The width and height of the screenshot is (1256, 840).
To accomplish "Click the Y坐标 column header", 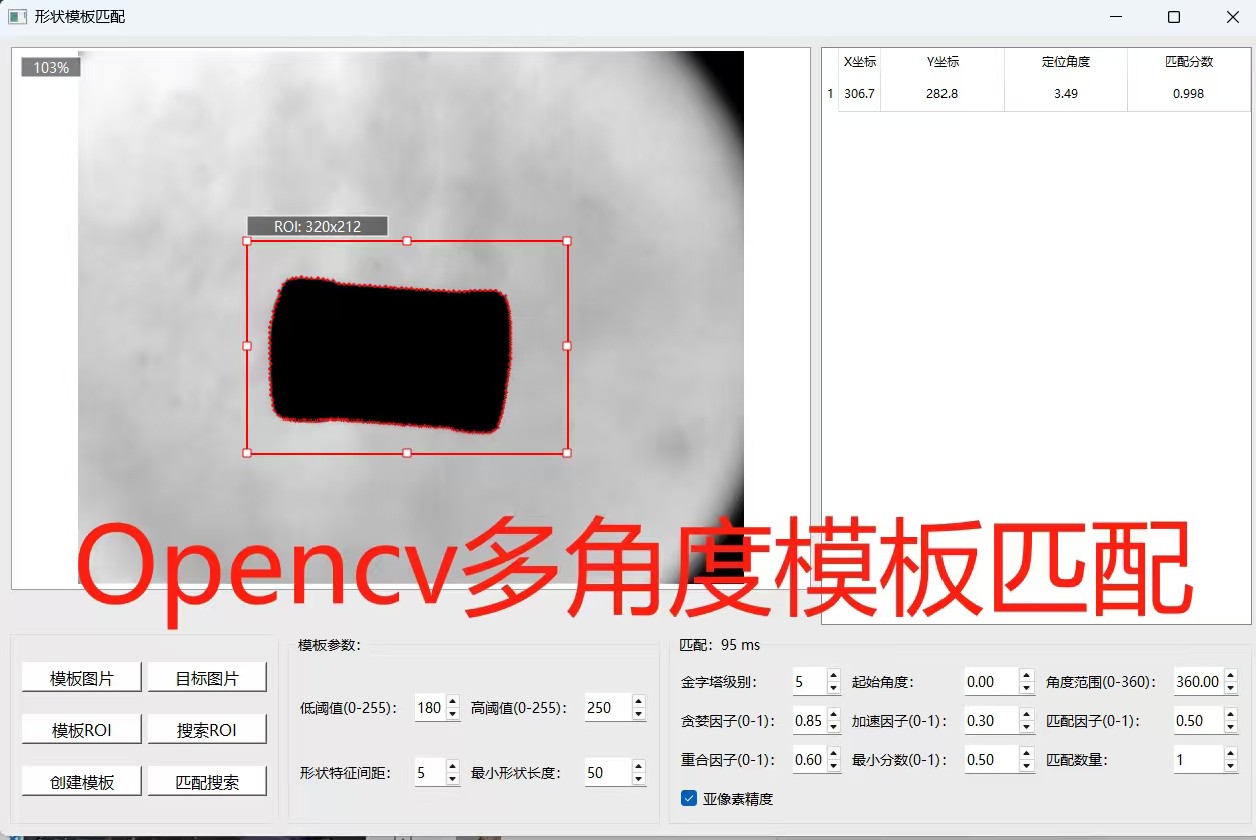I will (x=942, y=62).
